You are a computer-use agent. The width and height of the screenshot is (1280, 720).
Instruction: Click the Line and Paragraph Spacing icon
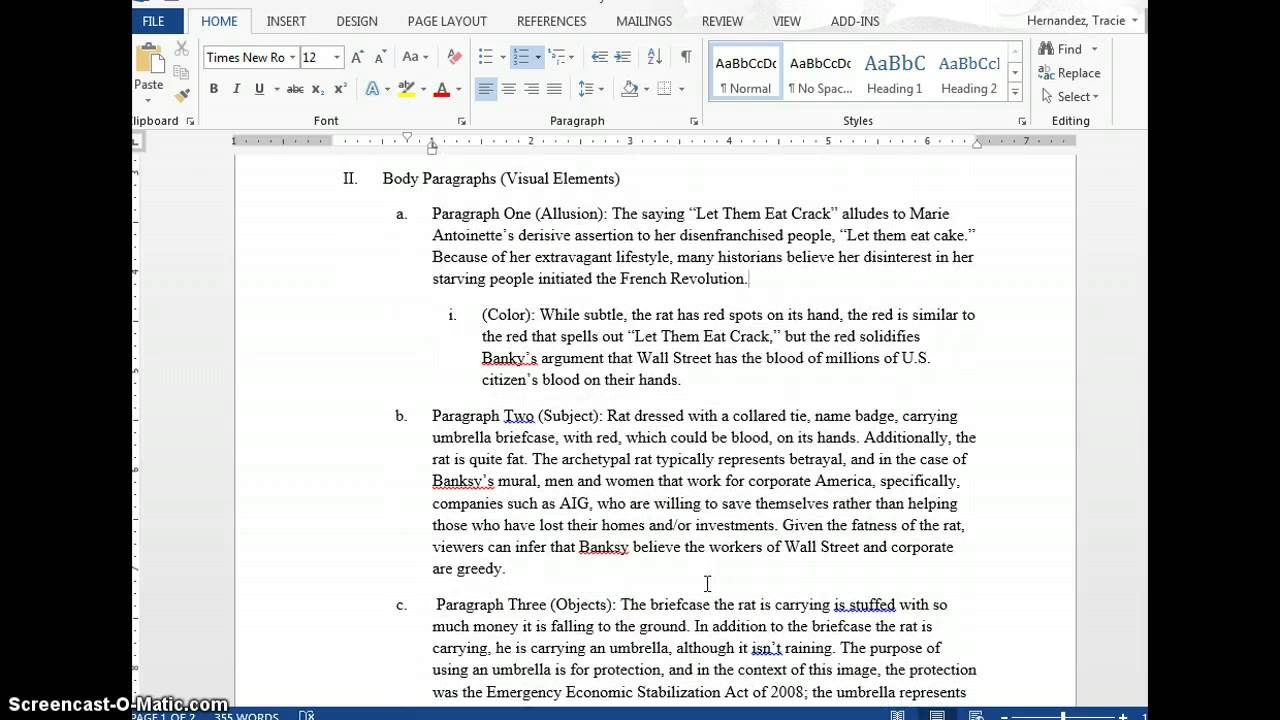click(586, 89)
